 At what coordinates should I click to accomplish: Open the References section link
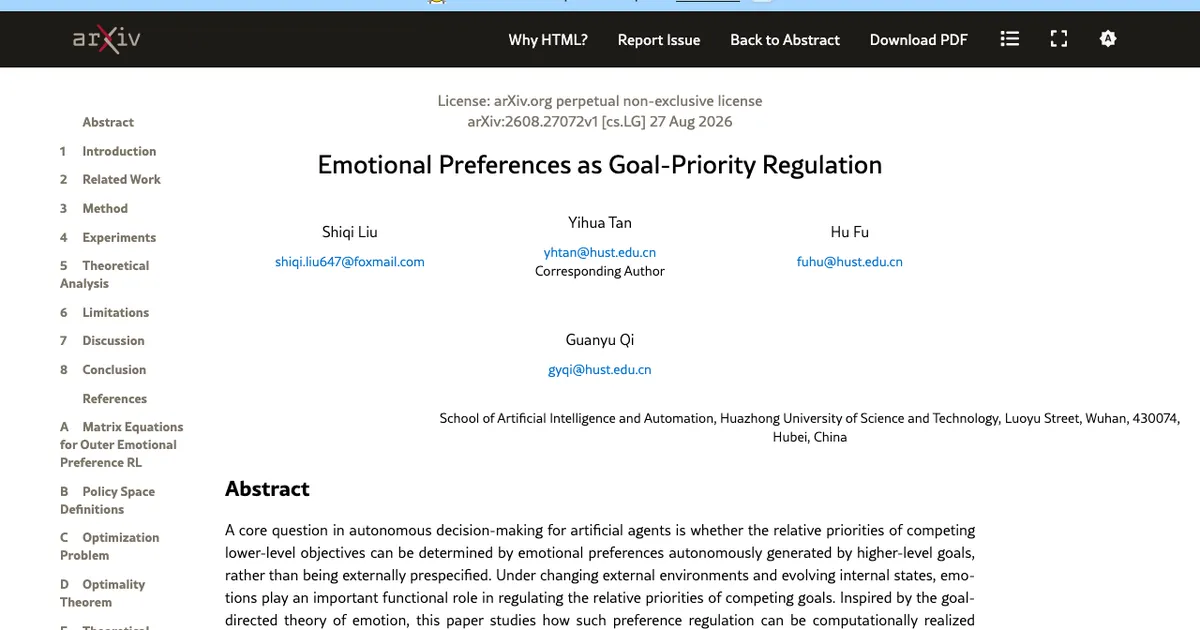click(x=114, y=398)
